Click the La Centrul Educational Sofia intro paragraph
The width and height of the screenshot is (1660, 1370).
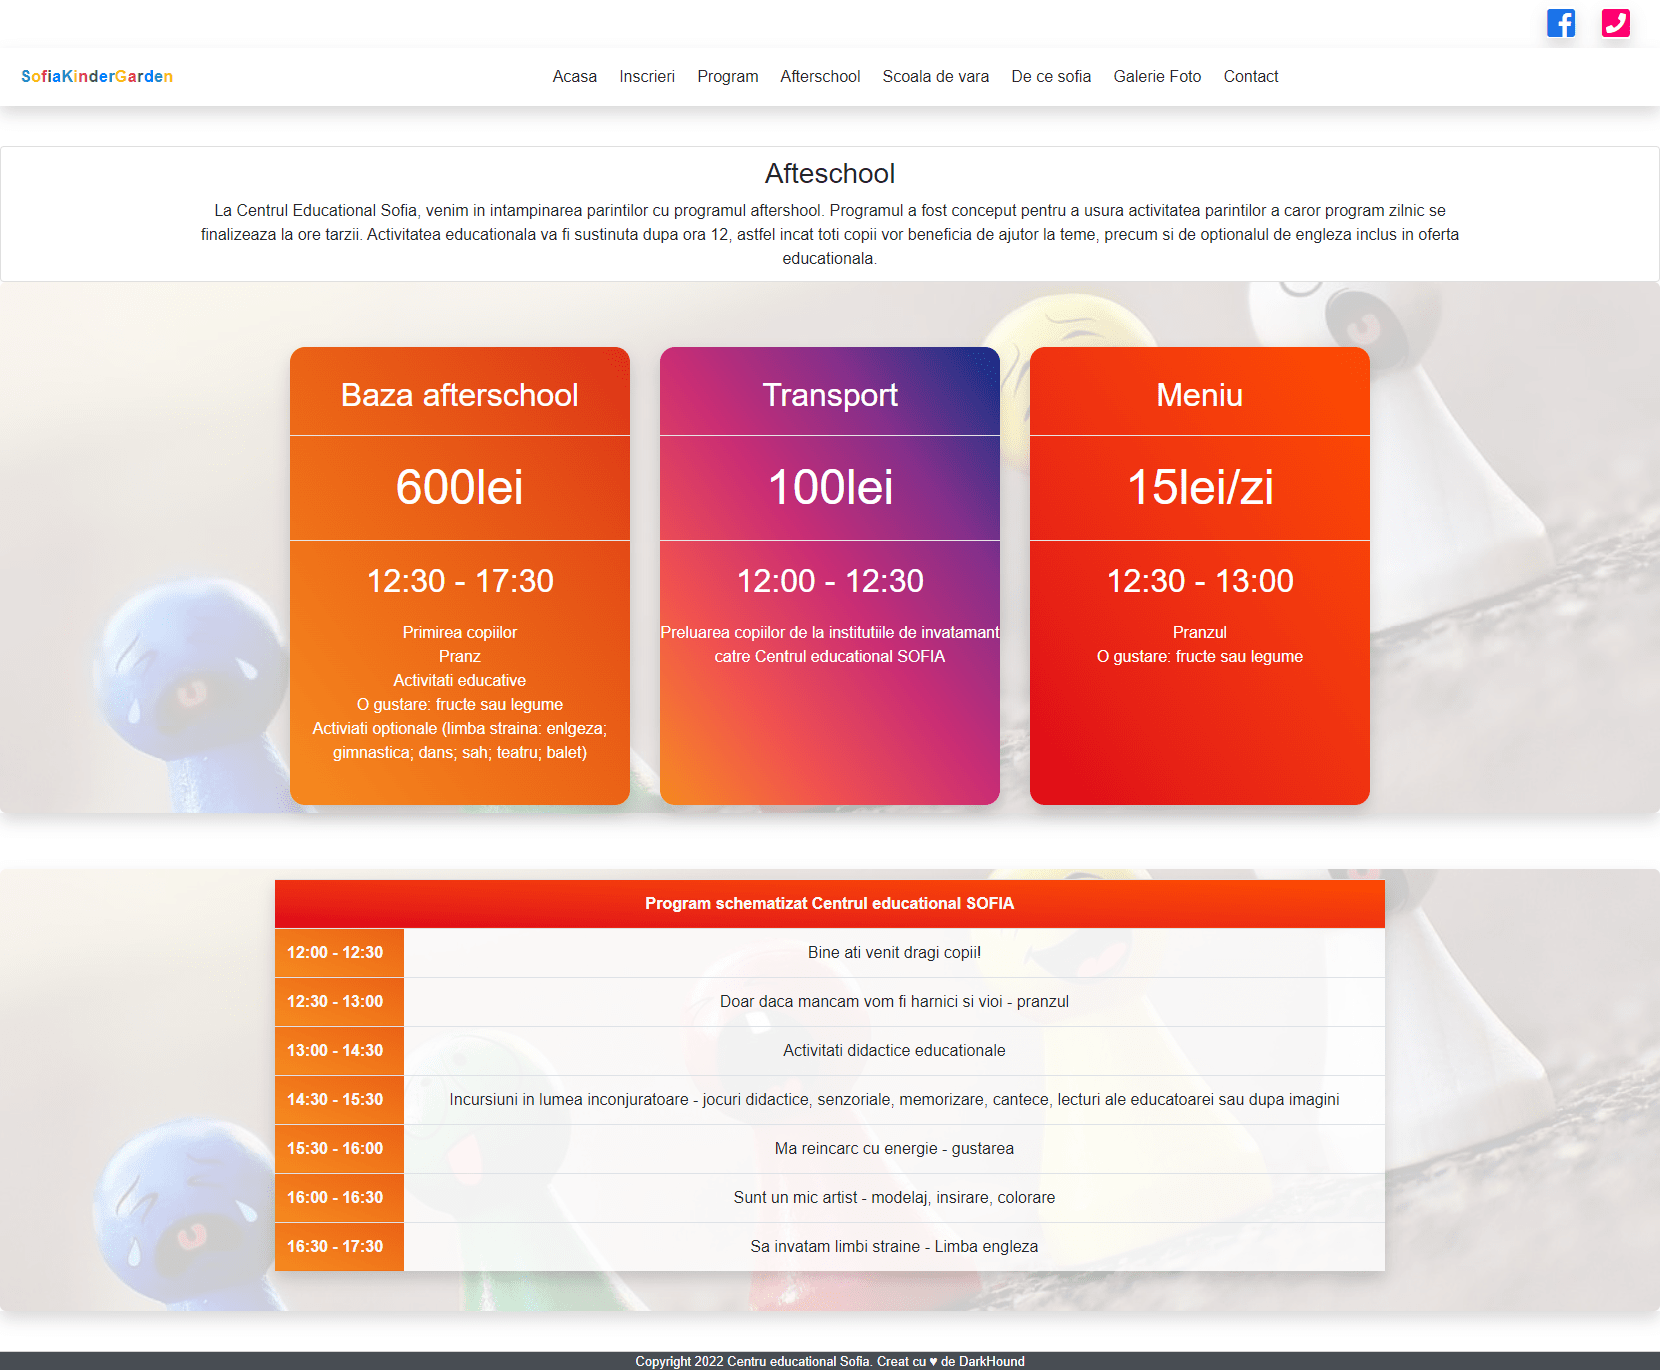tap(830, 234)
